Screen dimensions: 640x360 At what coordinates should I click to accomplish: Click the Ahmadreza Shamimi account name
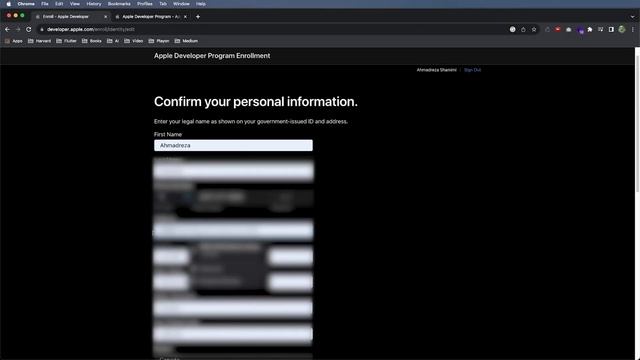pos(436,70)
